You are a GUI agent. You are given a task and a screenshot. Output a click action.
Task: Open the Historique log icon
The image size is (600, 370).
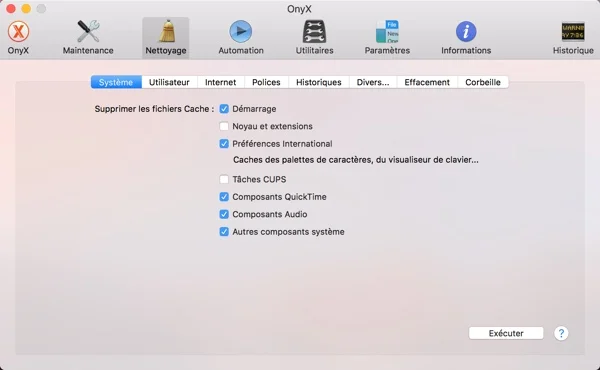click(573, 31)
